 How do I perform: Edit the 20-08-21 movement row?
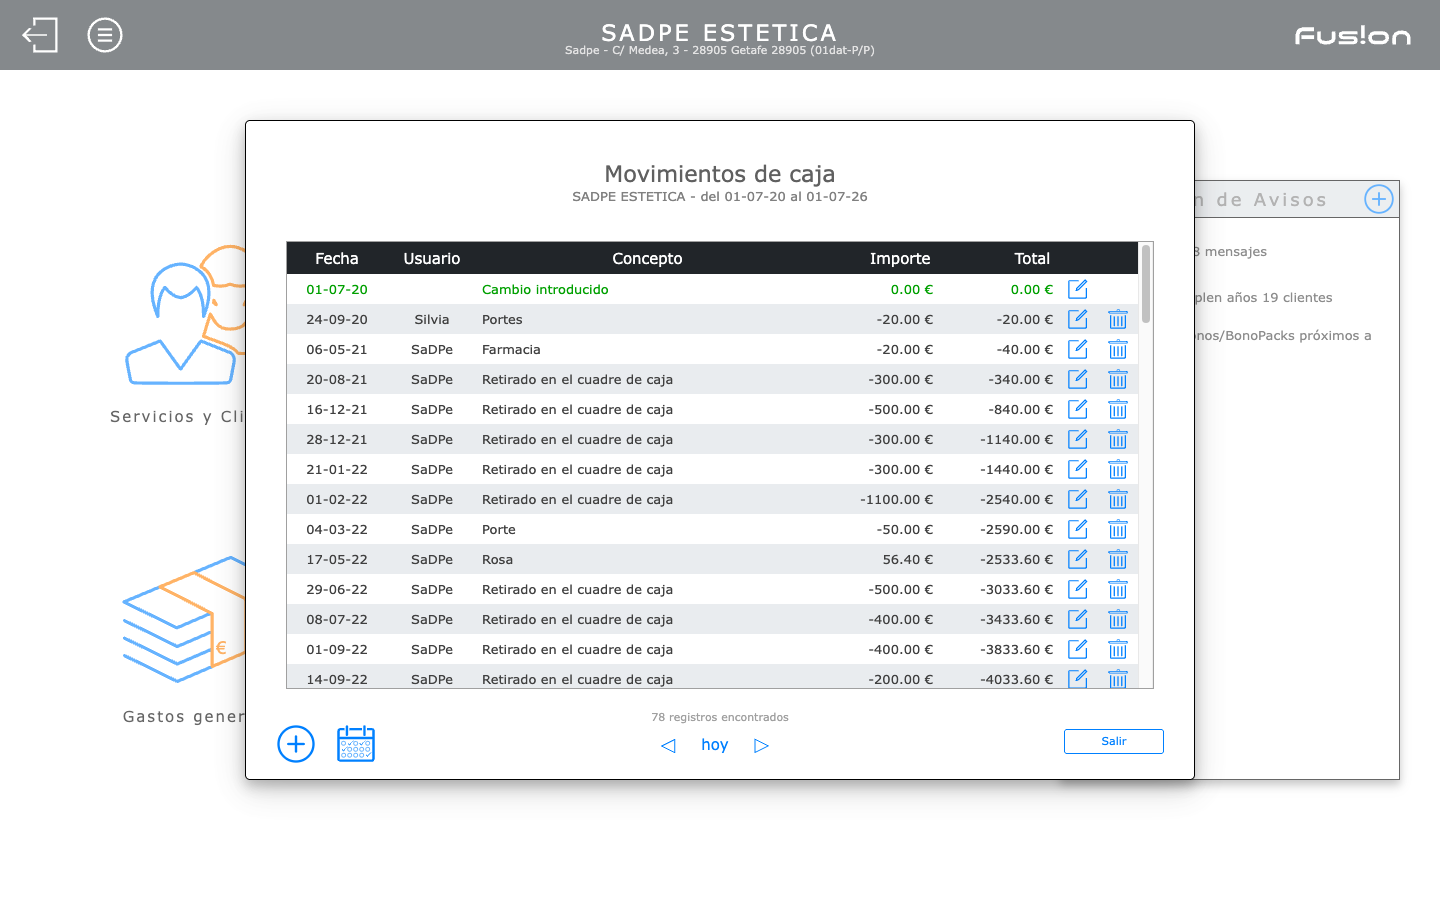(x=1077, y=379)
